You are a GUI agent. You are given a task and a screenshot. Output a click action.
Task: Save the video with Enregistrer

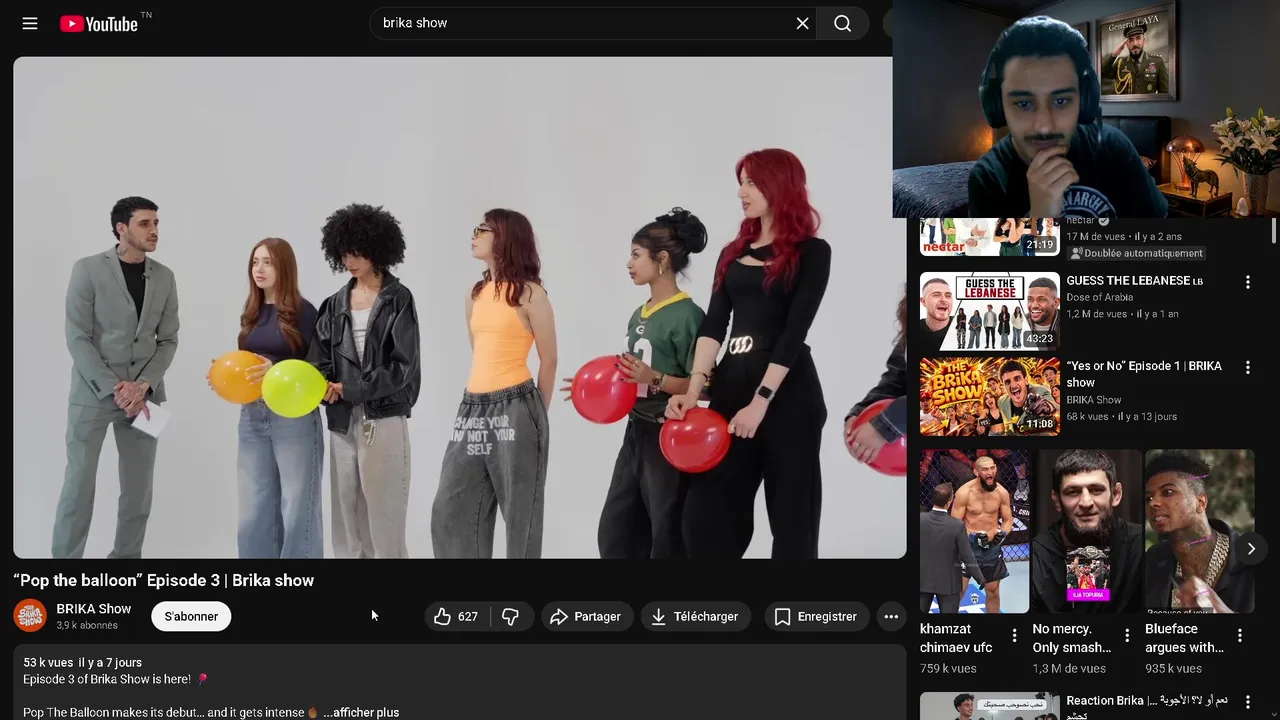coord(816,617)
